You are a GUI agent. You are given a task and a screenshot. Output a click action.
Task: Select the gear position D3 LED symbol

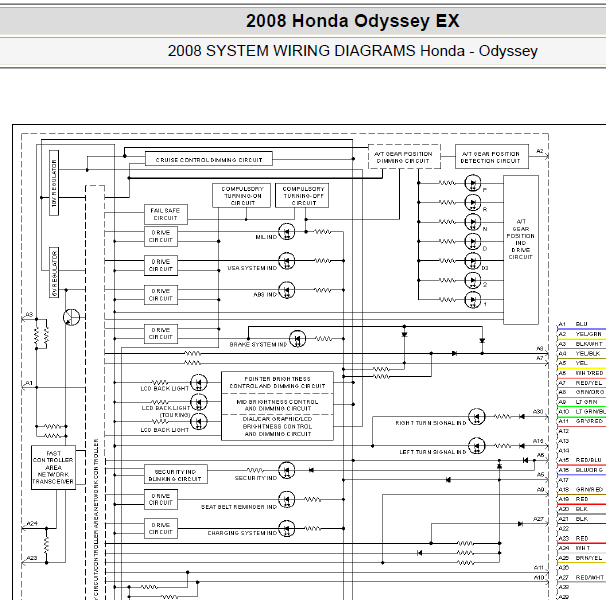pos(472,261)
